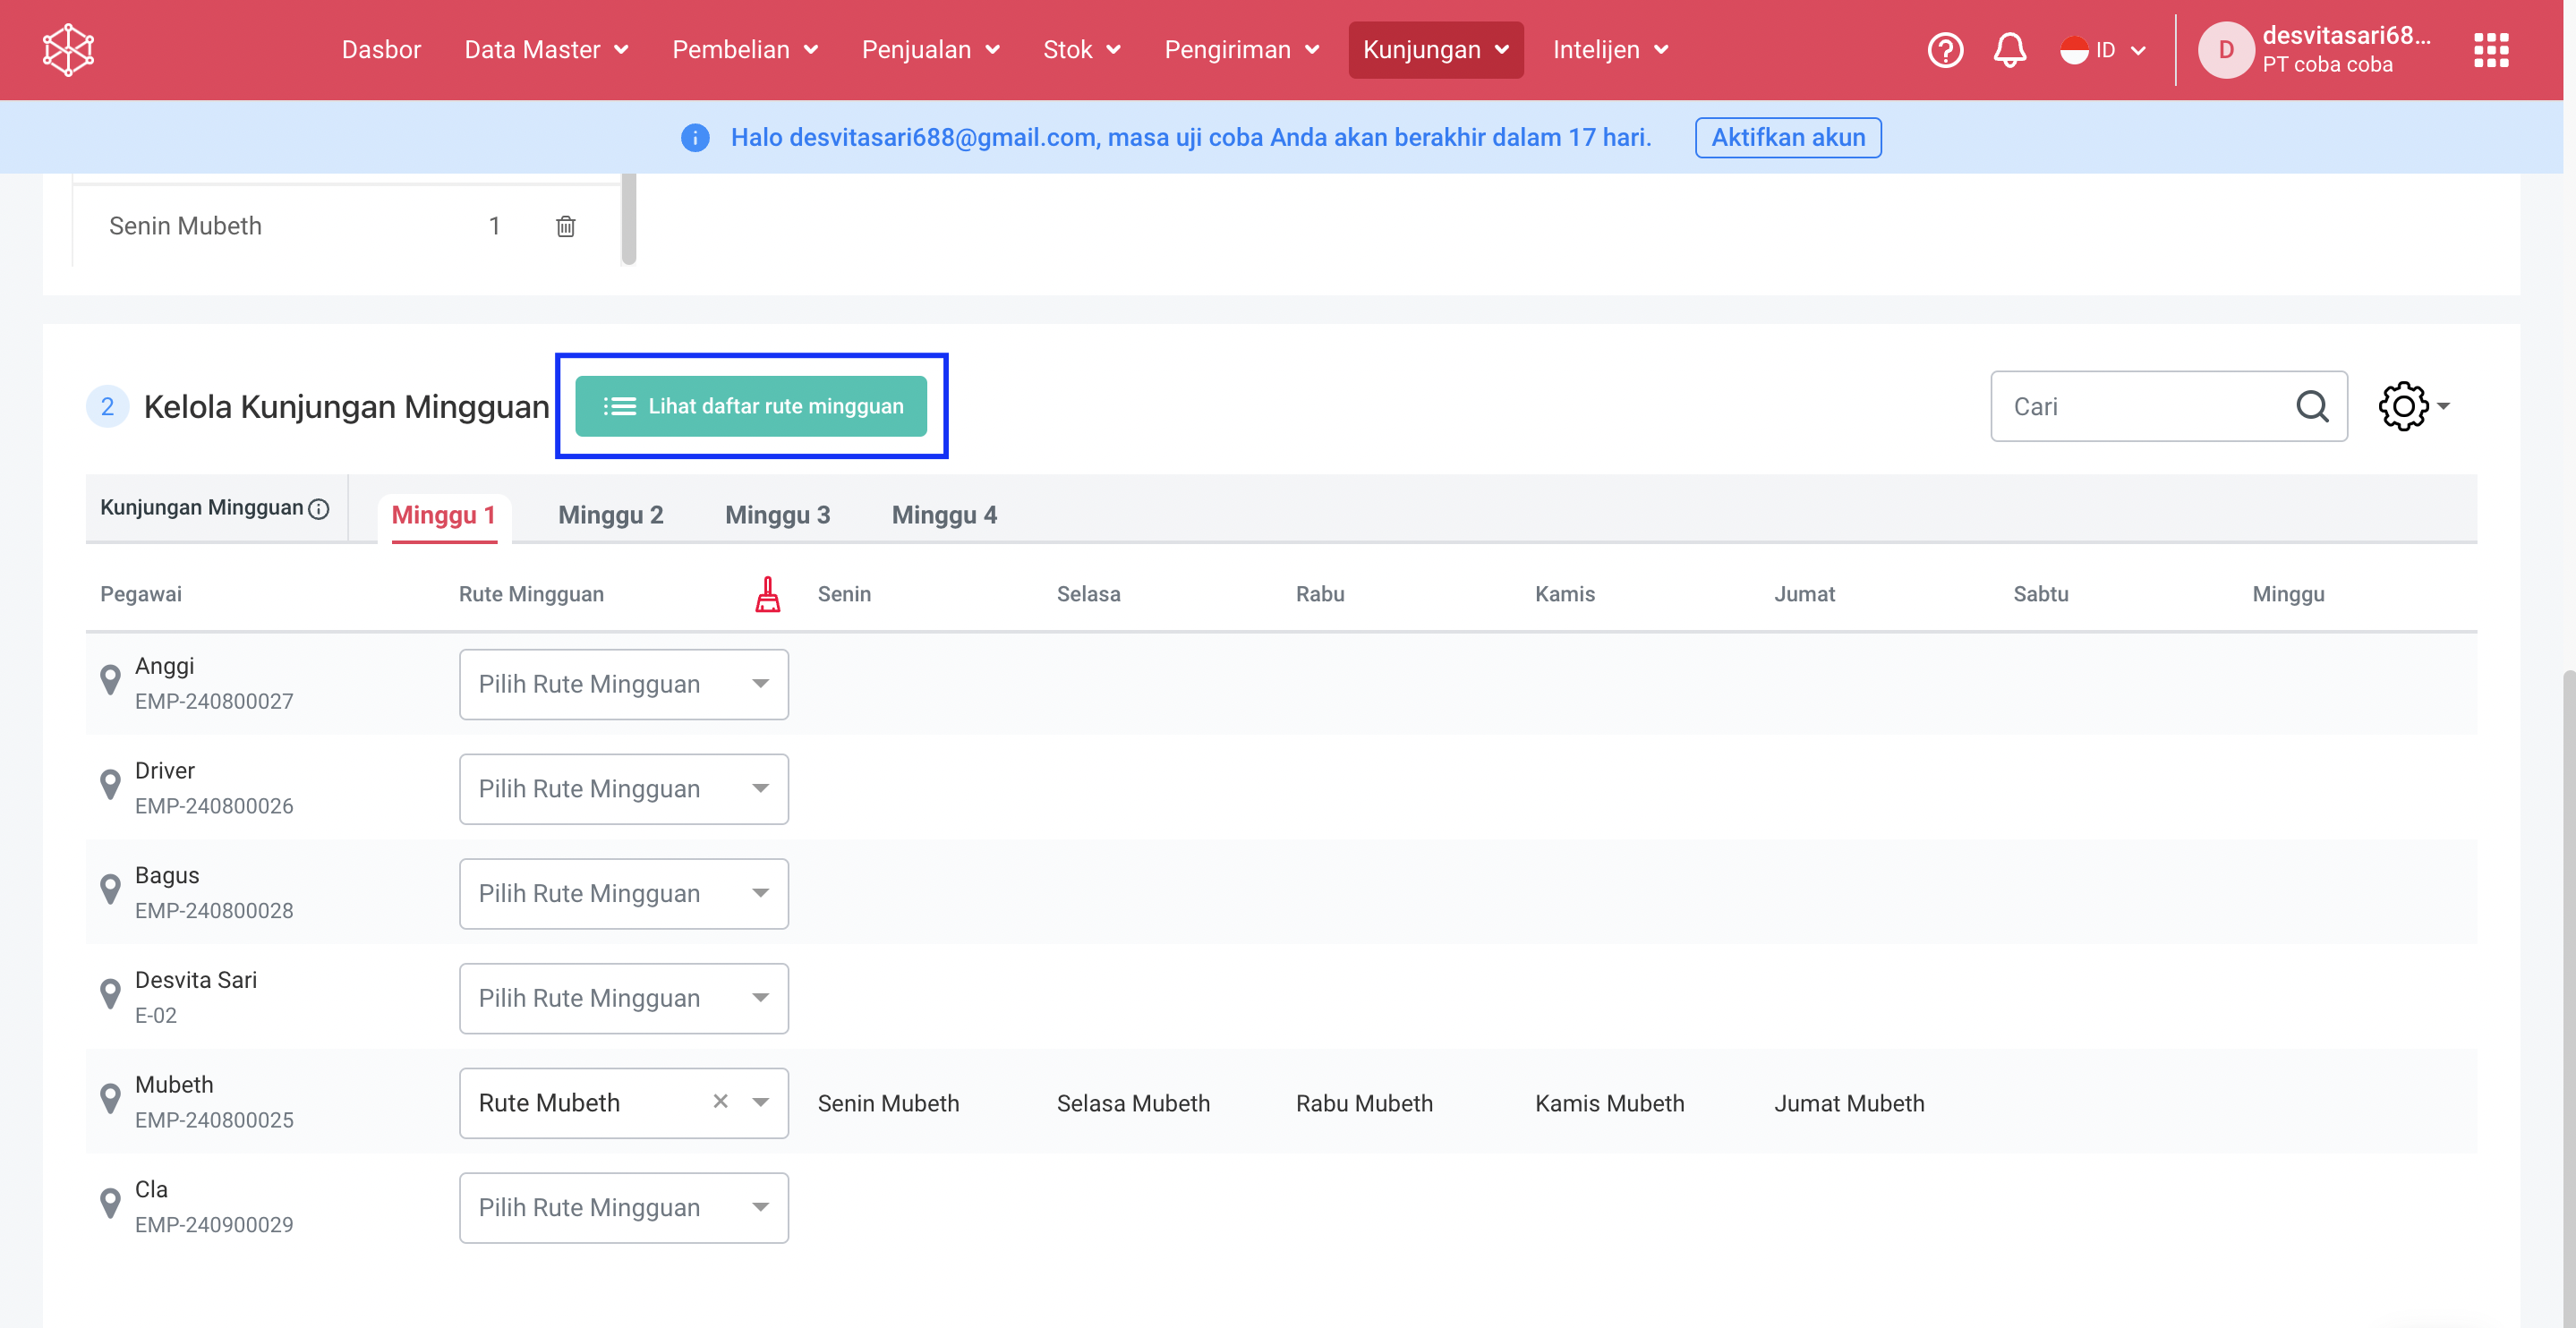Open the Desvita Sari route dropdown
This screenshot has width=2576, height=1328.
point(623,998)
